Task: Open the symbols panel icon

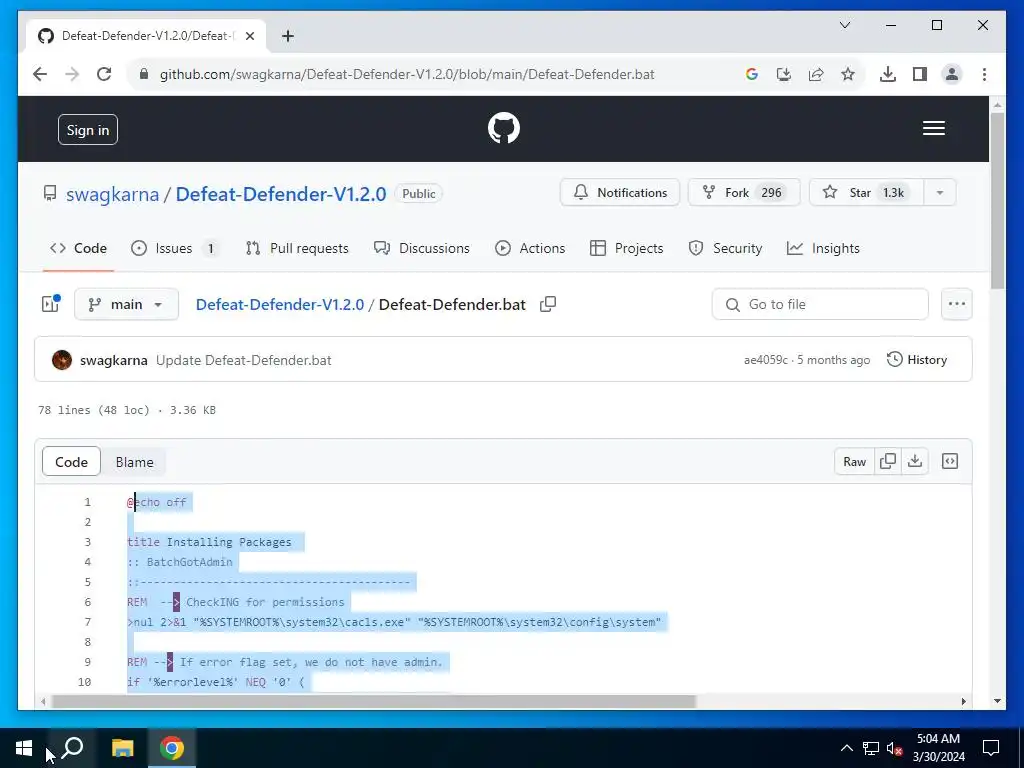Action: (x=950, y=461)
